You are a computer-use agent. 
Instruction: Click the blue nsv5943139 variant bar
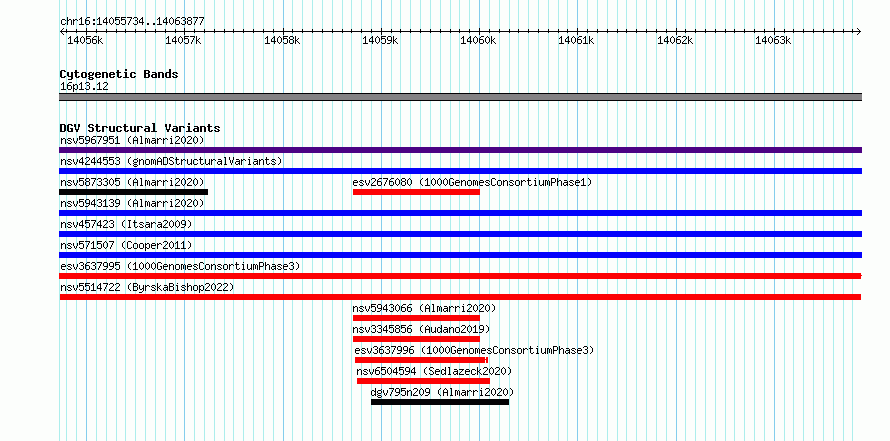(460, 213)
